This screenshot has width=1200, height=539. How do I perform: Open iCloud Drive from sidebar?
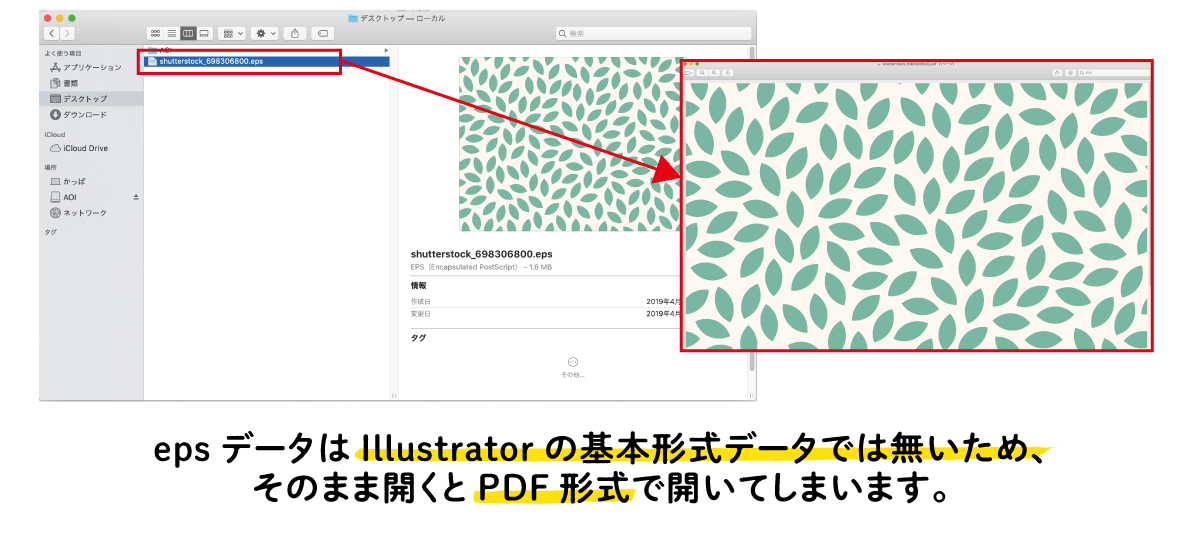tap(85, 148)
